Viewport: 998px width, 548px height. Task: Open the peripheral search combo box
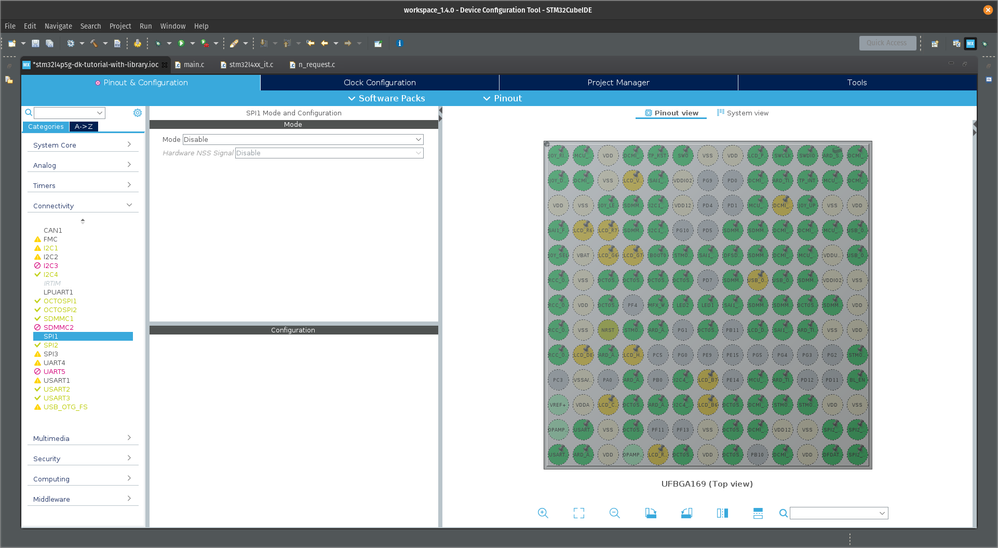[x=69, y=113]
